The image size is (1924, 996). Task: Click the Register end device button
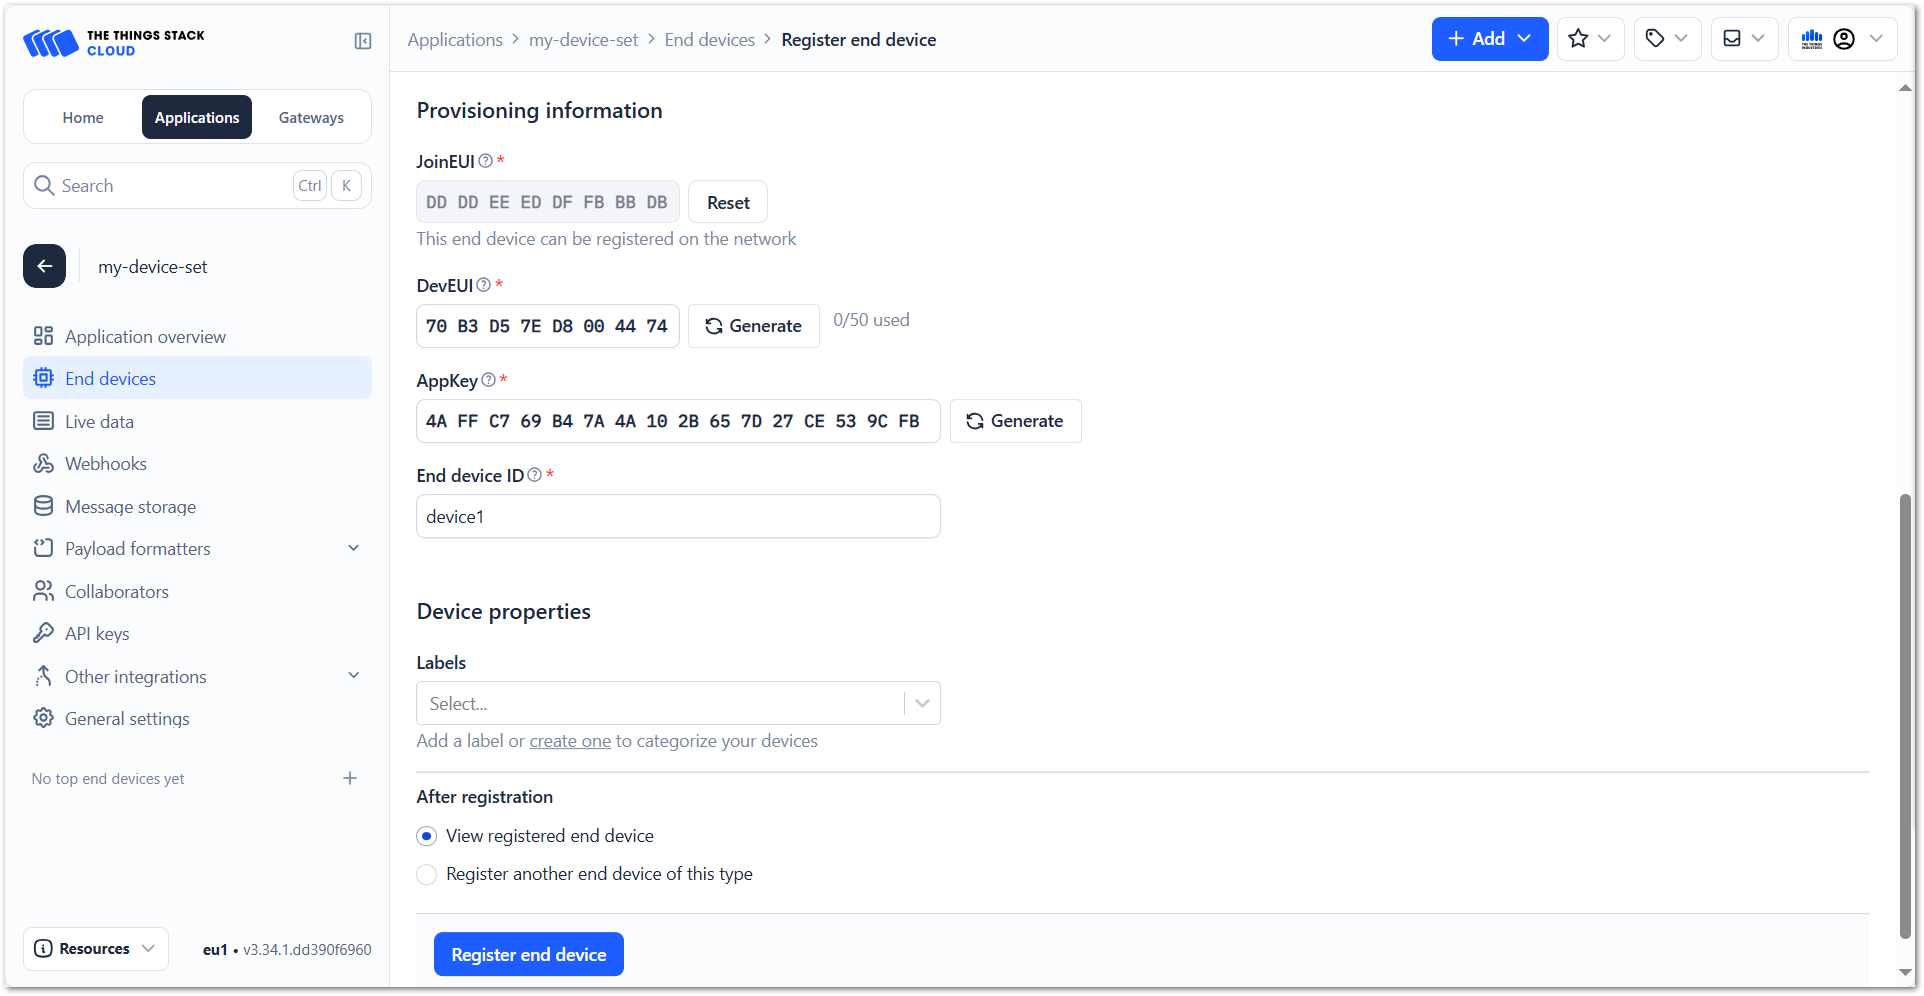528,954
